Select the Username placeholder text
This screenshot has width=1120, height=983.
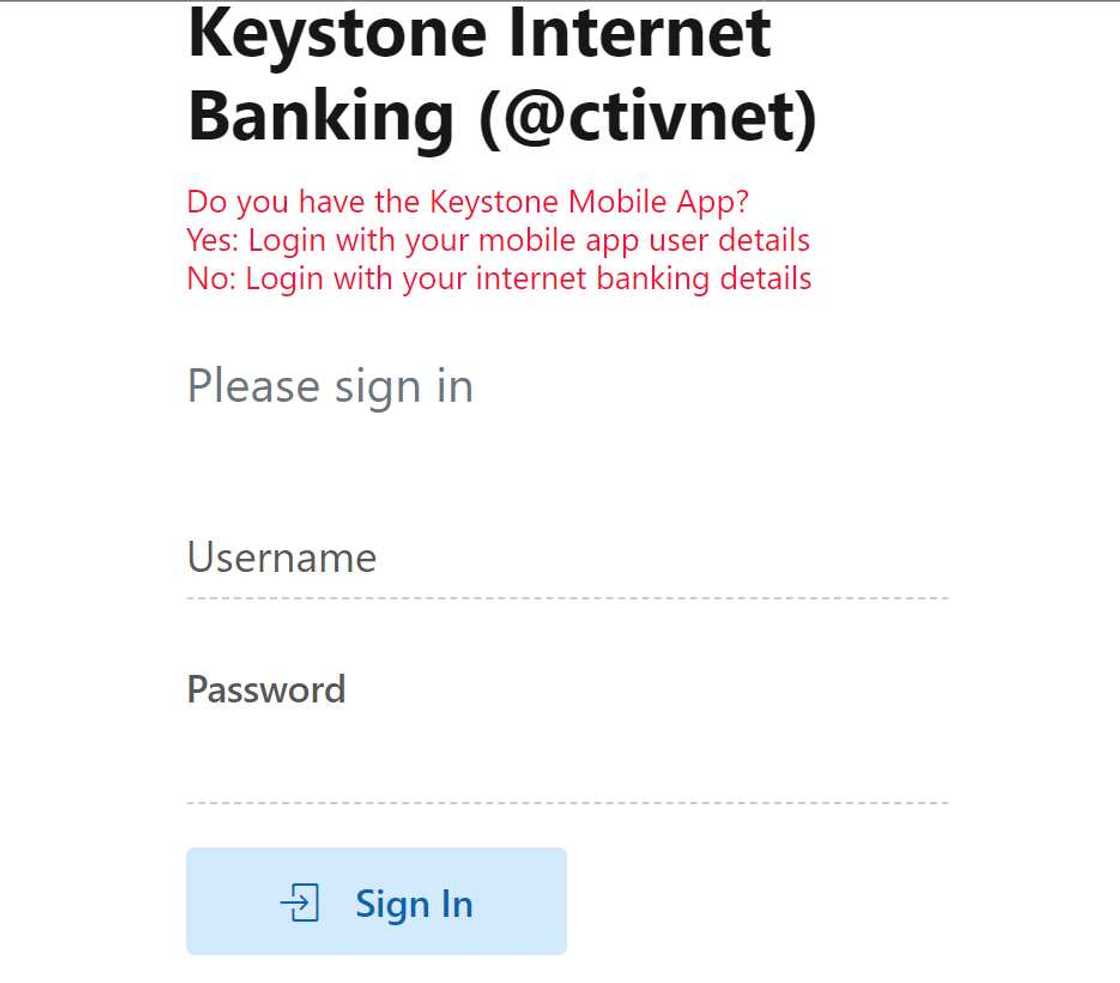282,558
